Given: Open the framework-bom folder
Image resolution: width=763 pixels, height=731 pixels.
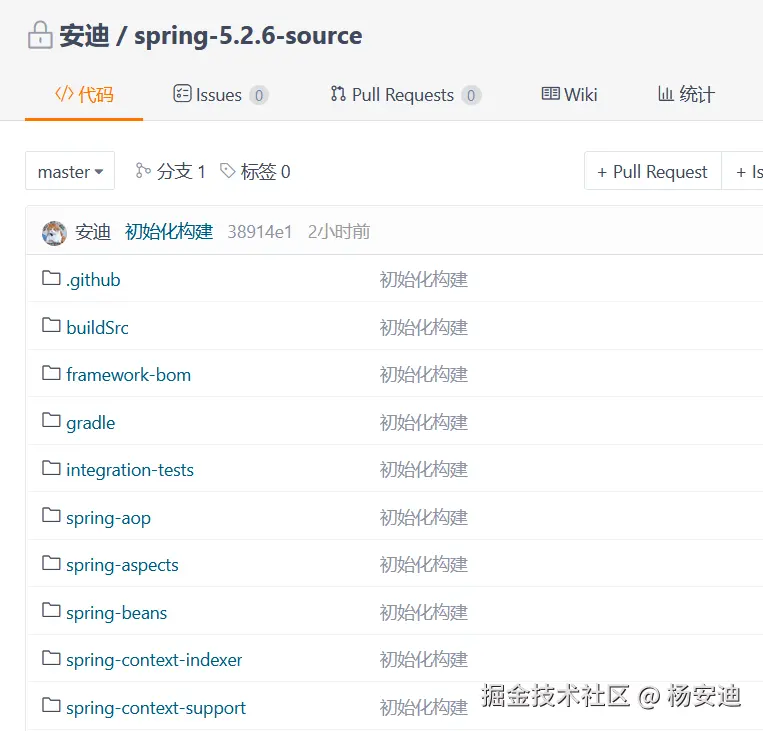Looking at the screenshot, I should (128, 375).
